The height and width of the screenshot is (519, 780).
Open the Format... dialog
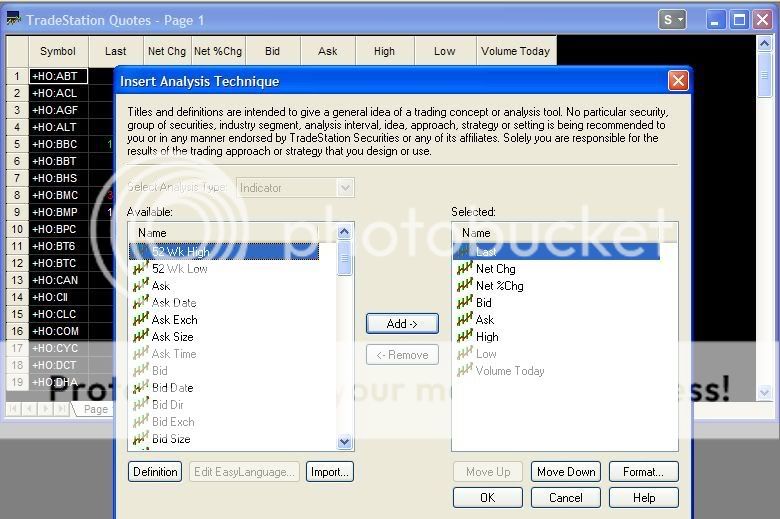(644, 472)
